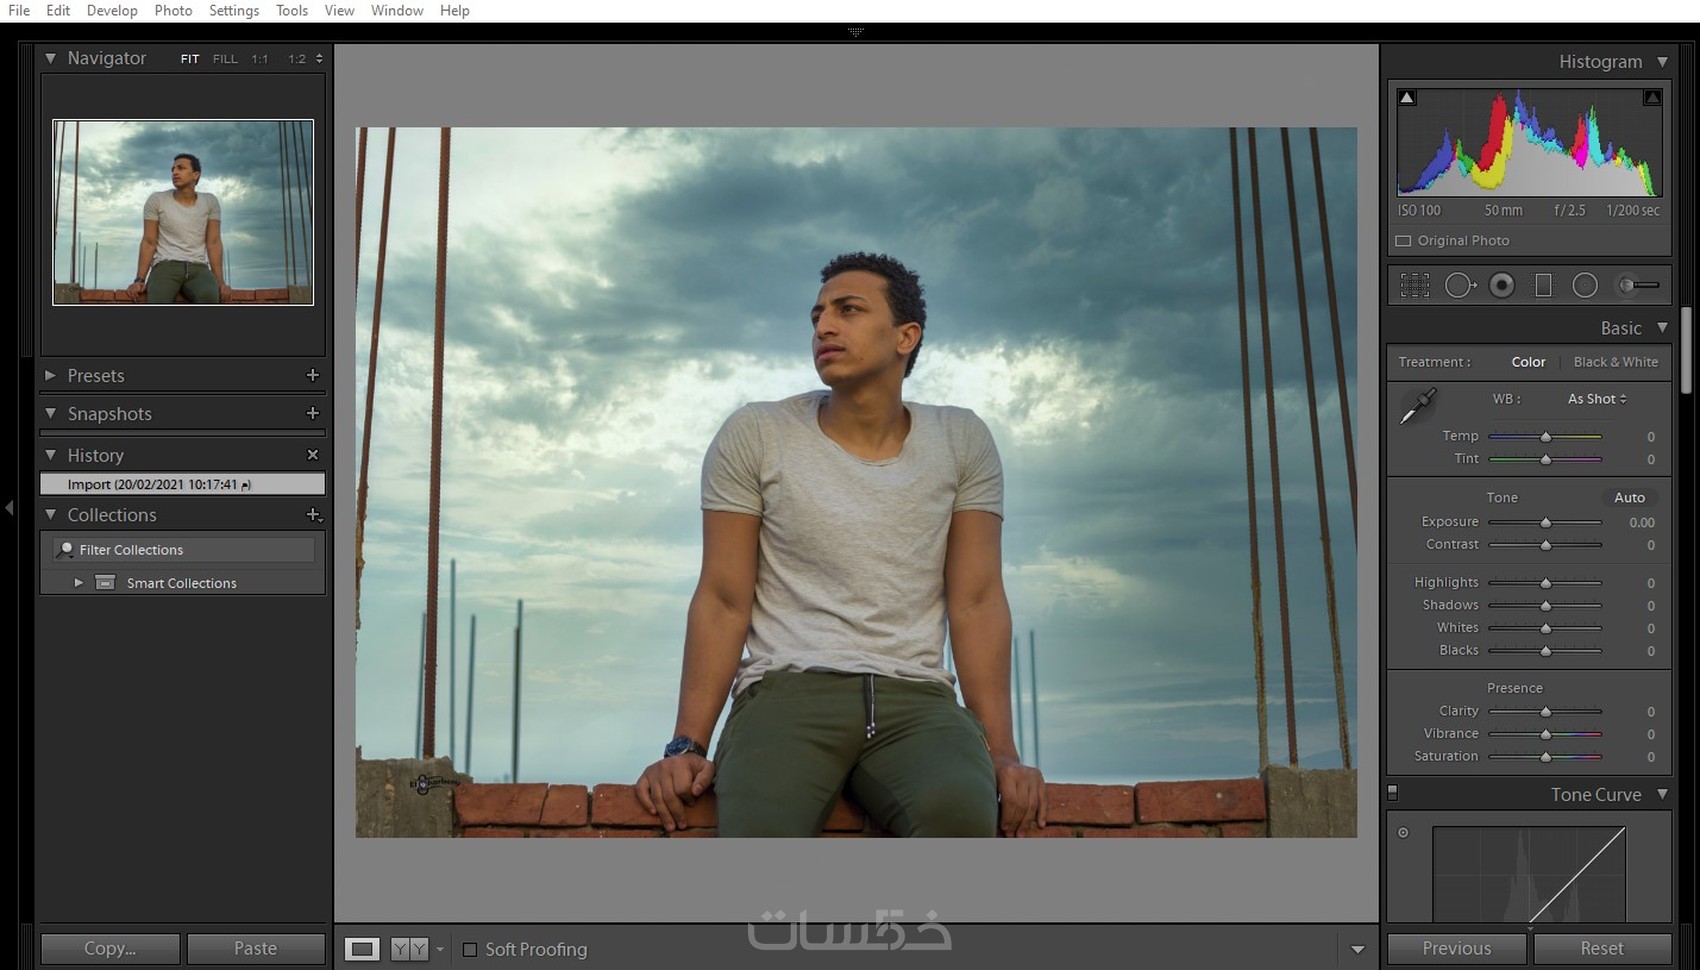The height and width of the screenshot is (970, 1700).
Task: Select the Red Eye Correction tool
Action: tap(1501, 286)
